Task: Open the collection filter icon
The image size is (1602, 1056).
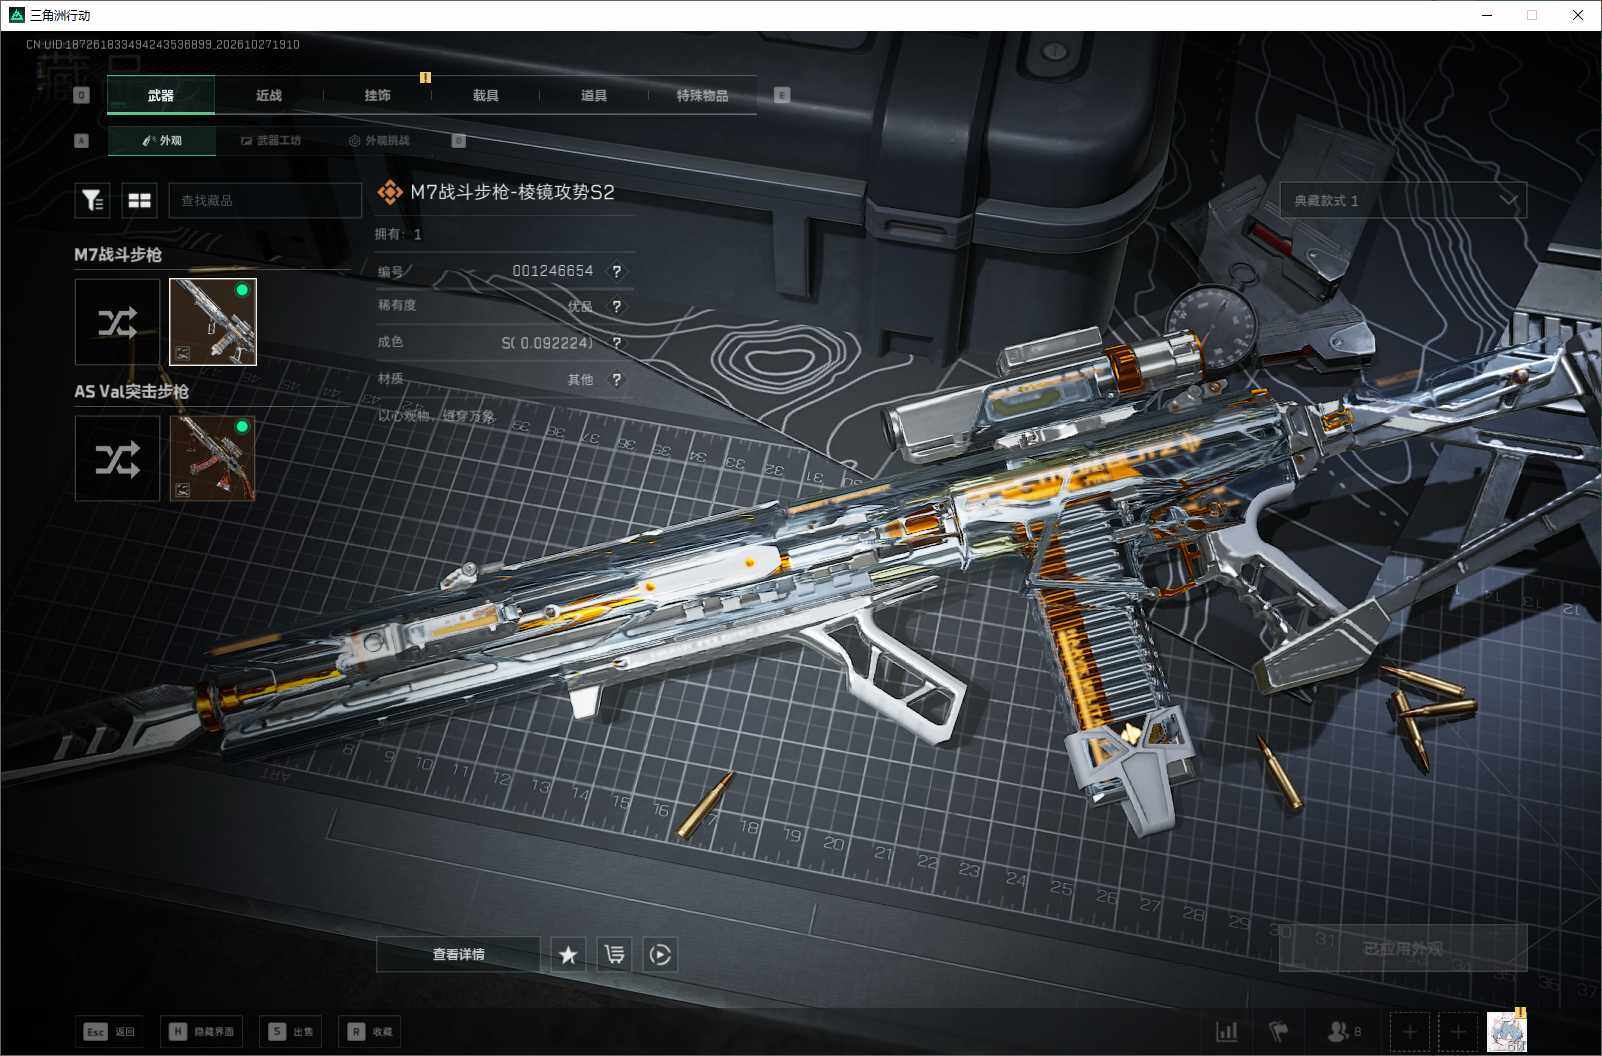Action: pos(92,201)
